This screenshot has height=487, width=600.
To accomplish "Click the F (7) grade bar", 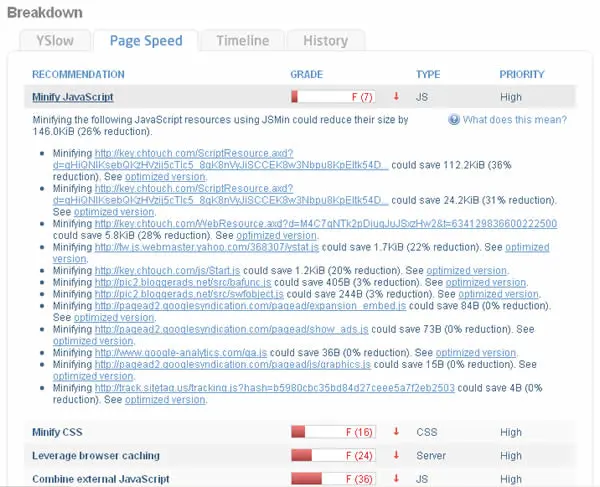I will 333,97.
